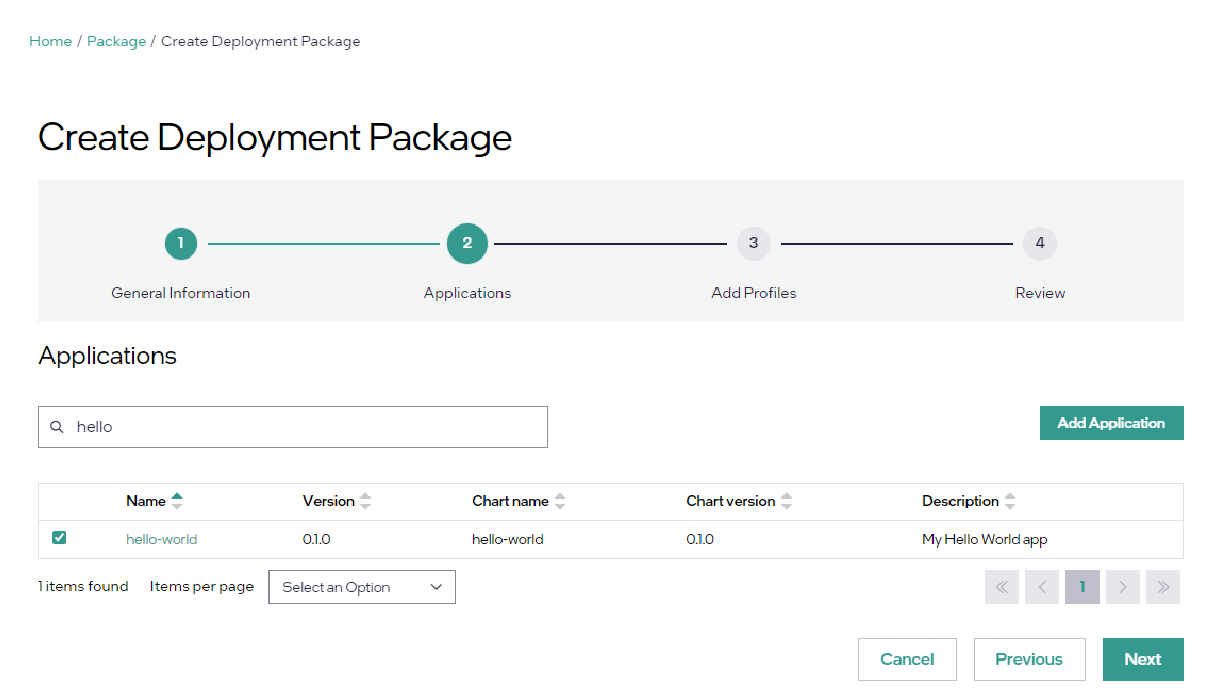Open the Package breadcrumb link
This screenshot has height=699, width=1223.
click(116, 41)
